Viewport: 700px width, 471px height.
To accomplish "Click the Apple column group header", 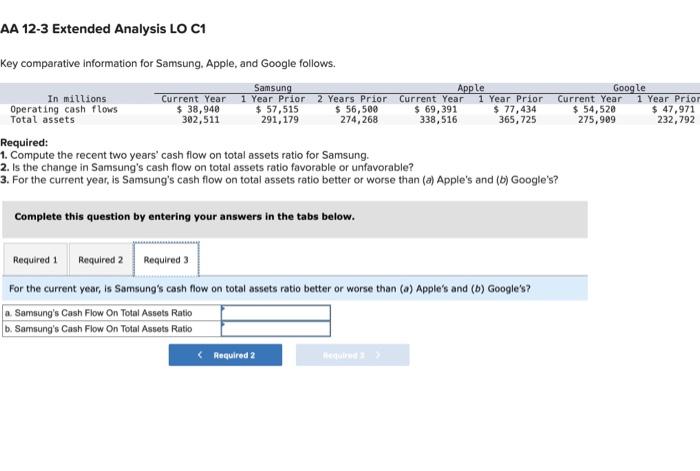I will 471,88.
